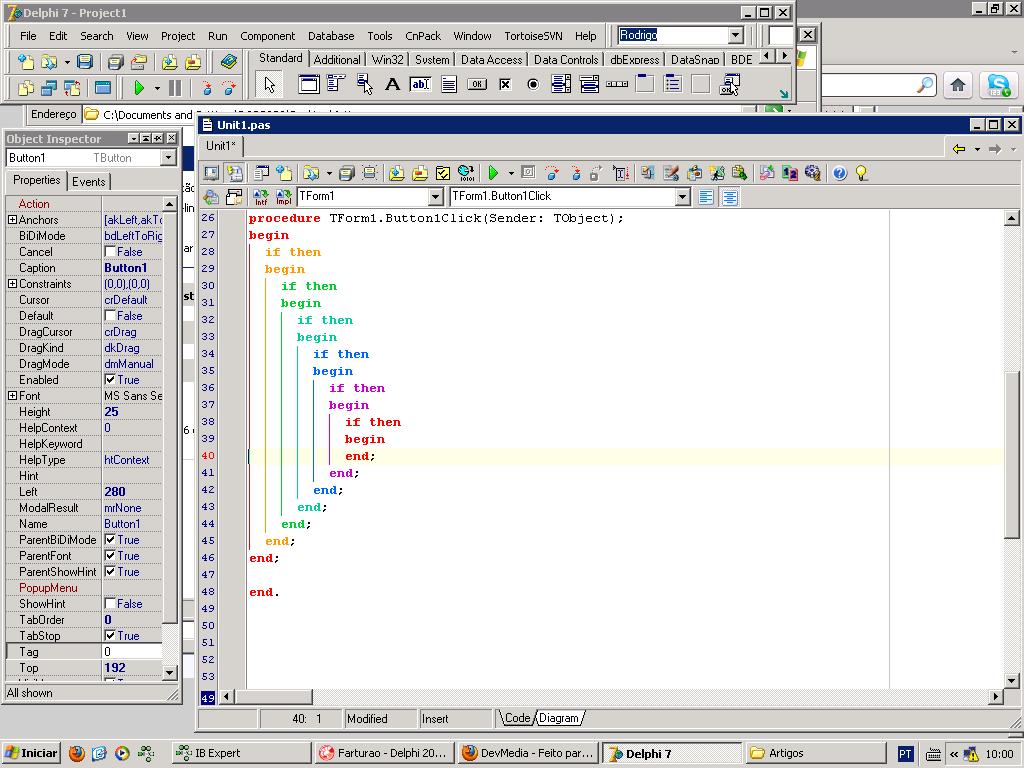Expand the Anchors property node
Viewport: 1024px width, 768px height.
click(12, 220)
